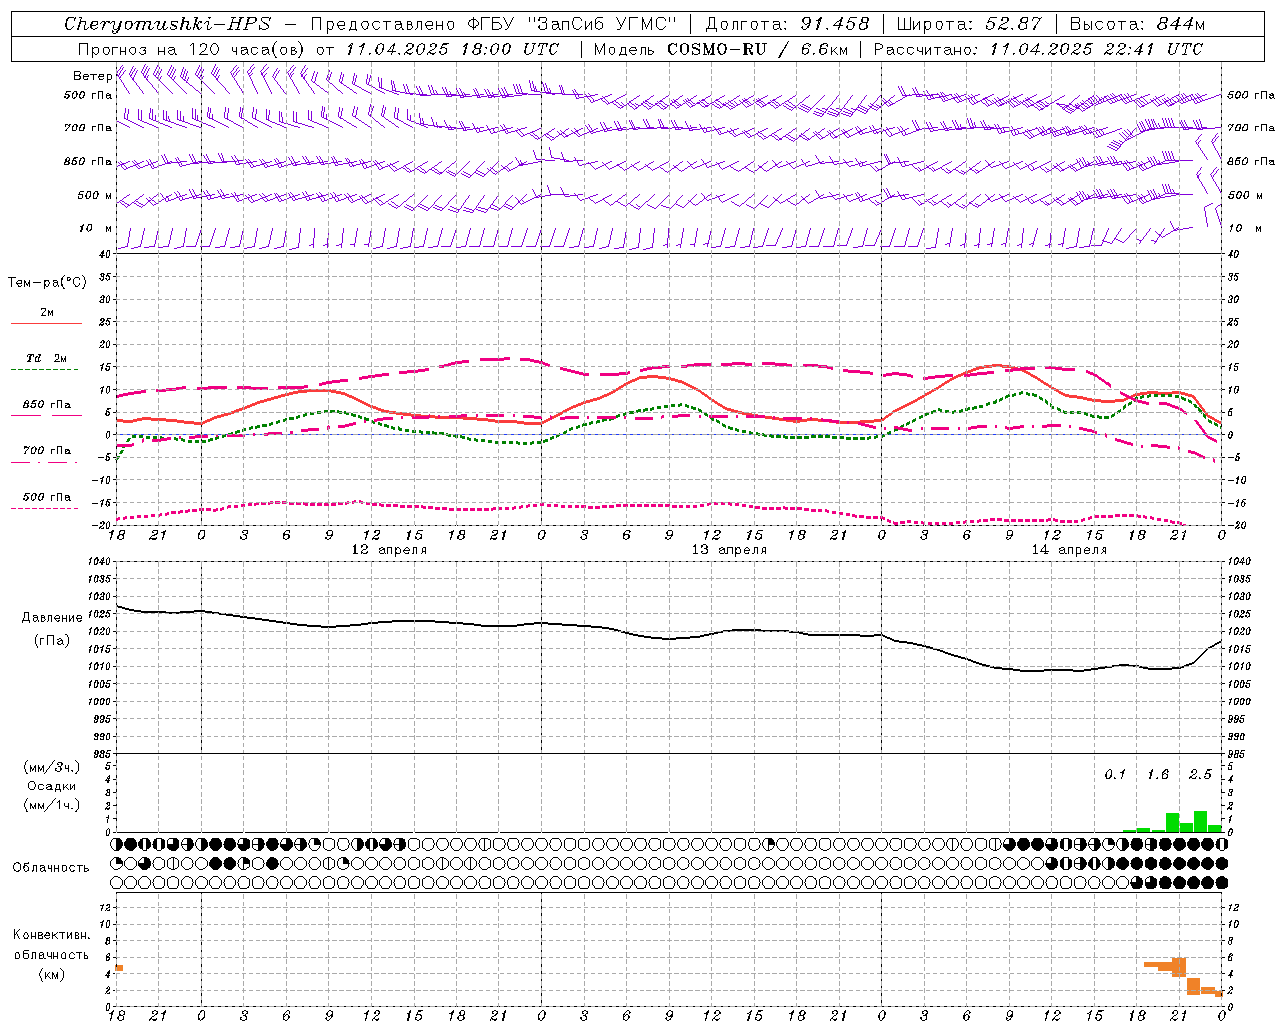This screenshot has width=1280, height=1024.
Task: Click the precipitation total value "1.6"
Action: pyautogui.click(x=1158, y=774)
